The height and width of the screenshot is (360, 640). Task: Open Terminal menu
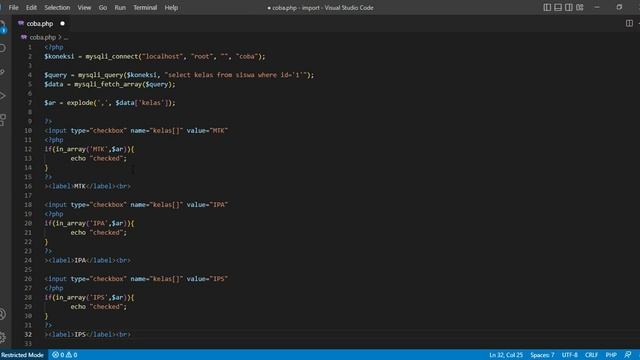(x=145, y=7)
